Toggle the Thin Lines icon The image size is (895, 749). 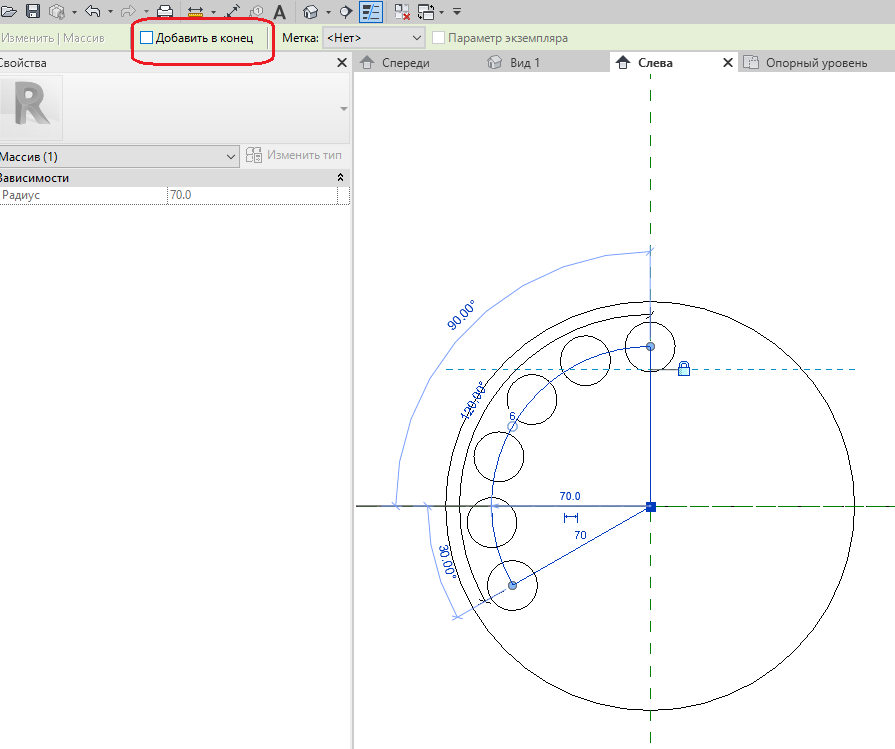coord(371,11)
